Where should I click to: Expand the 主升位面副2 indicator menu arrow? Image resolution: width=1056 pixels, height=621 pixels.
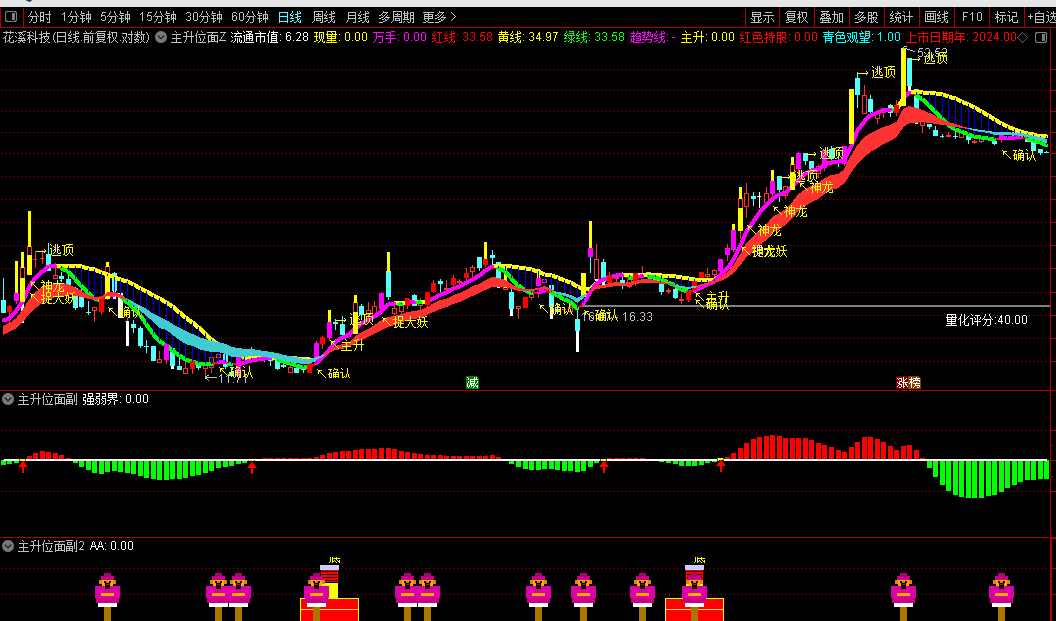[x=8, y=546]
